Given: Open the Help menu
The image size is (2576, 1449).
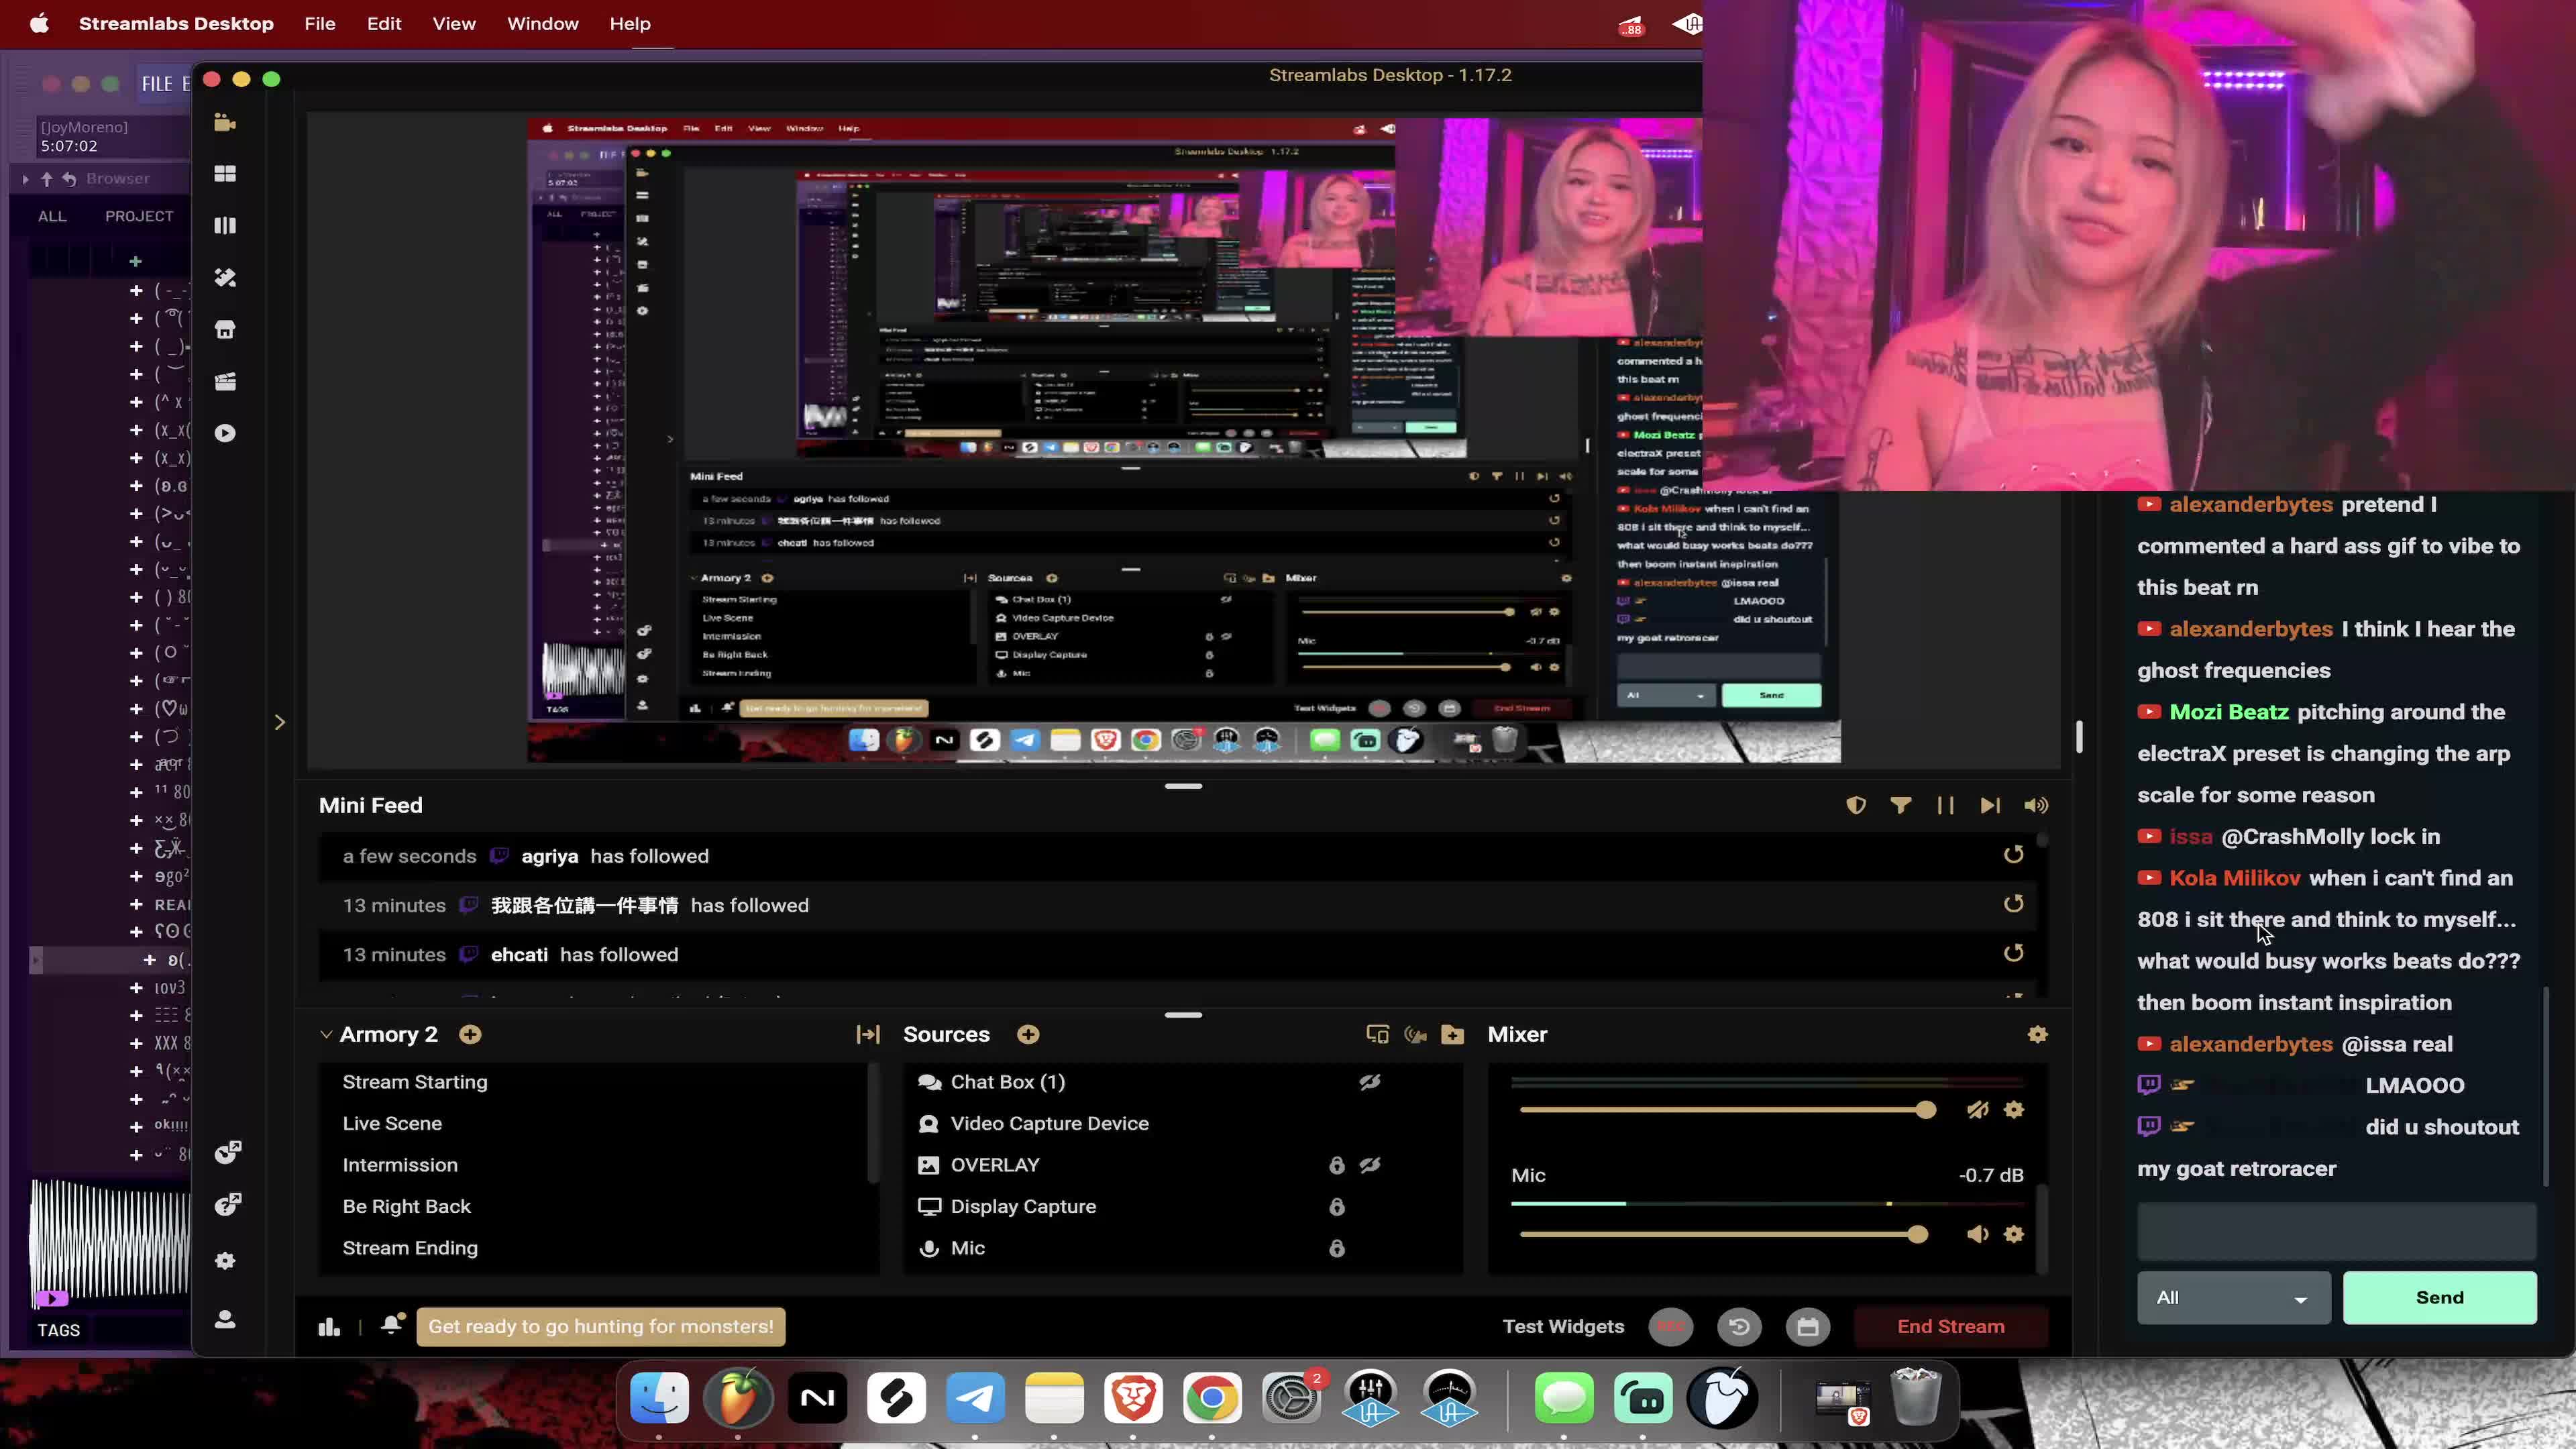Looking at the screenshot, I should [x=630, y=23].
